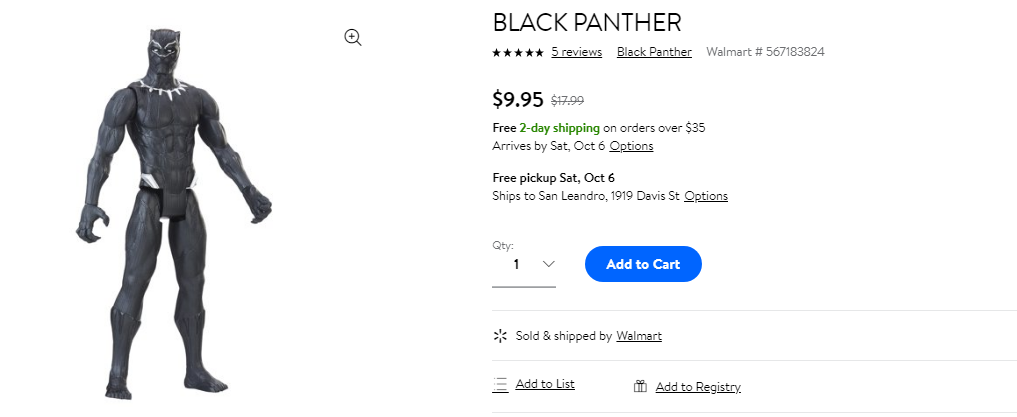This screenshot has width=1017, height=417.
Task: Click the 2-day shipping green text
Action: click(559, 128)
